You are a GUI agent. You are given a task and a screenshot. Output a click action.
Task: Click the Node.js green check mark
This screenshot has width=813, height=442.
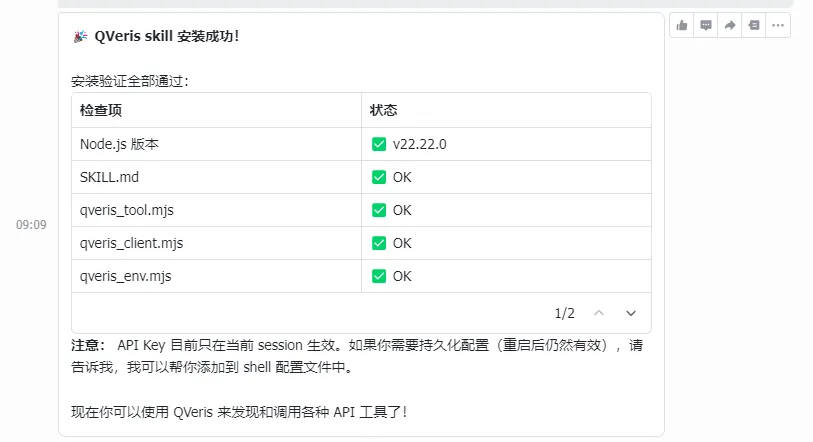[379, 144]
